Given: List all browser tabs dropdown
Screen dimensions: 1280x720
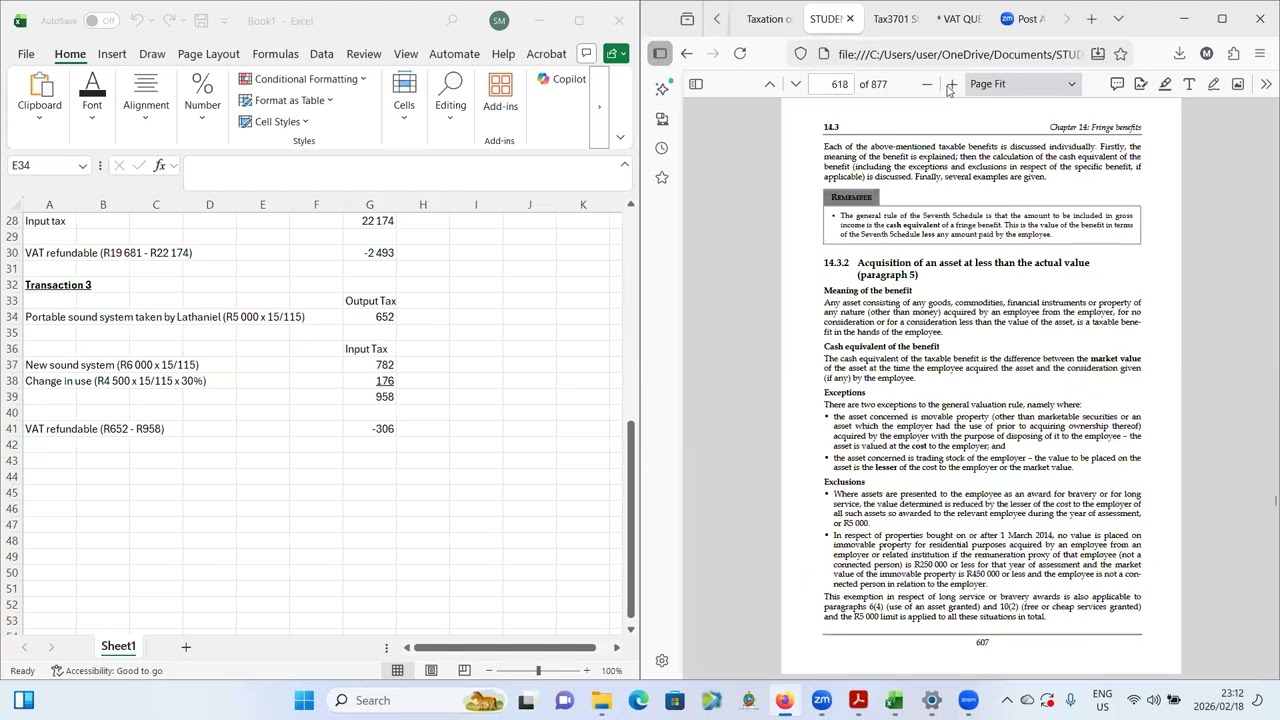Looking at the screenshot, I should pyautogui.click(x=1118, y=19).
